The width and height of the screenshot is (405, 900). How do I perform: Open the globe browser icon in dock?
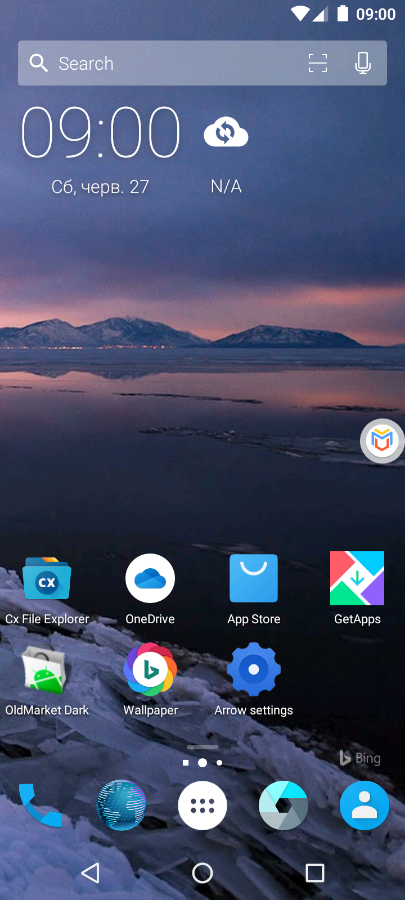[121, 805]
